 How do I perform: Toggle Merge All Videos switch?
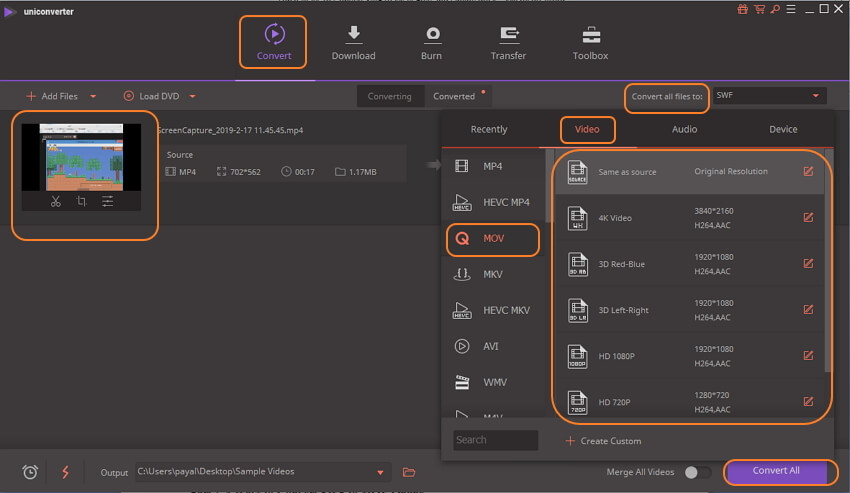point(698,472)
